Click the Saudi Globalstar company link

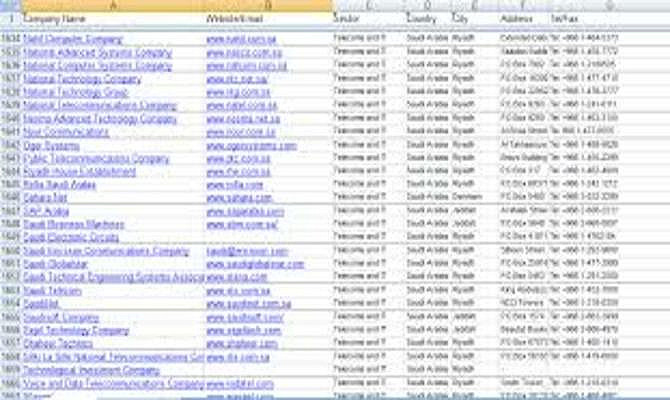click(x=56, y=264)
